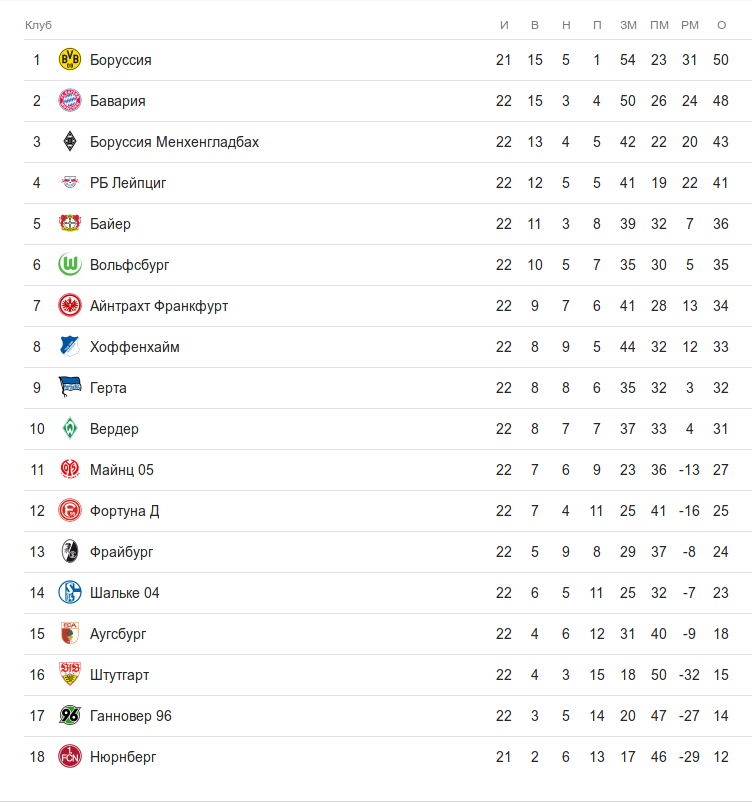Click the Hannover 96 logo
The width and height of the screenshot is (752, 802).
coord(70,716)
